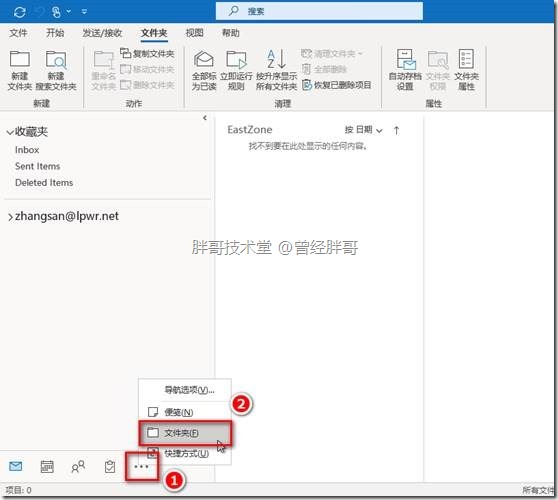Open People contacts in navigation bar
Screen dimensions: 558x500
(78, 466)
